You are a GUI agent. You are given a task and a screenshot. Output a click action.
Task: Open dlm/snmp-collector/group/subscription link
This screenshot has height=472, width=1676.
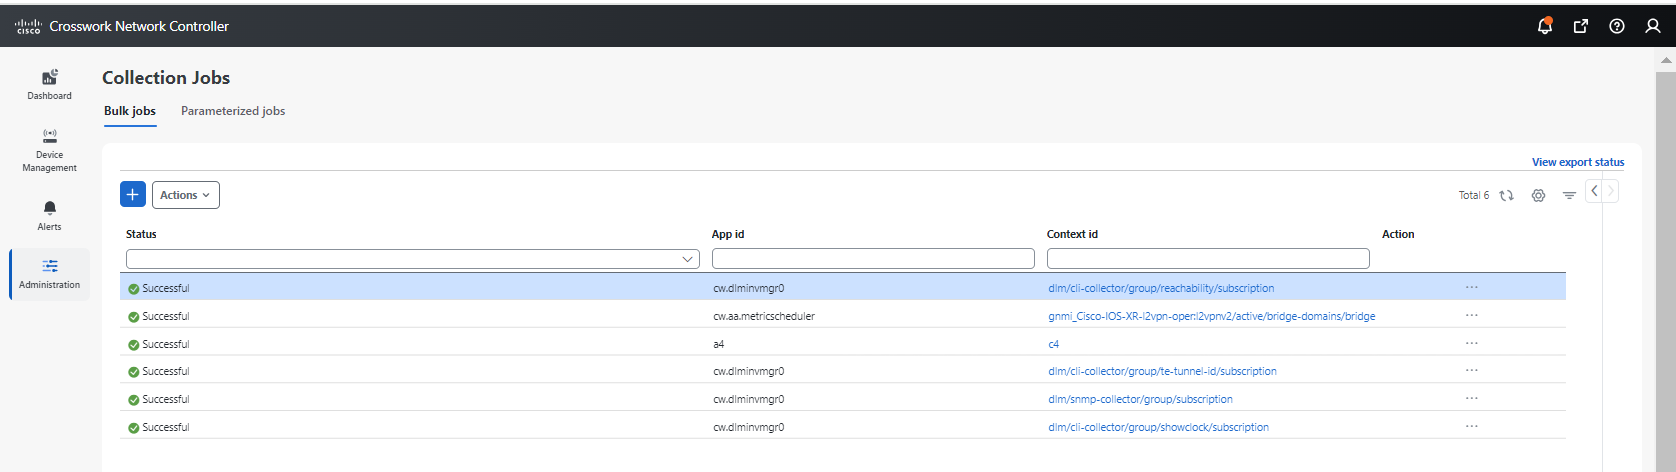tap(1140, 399)
